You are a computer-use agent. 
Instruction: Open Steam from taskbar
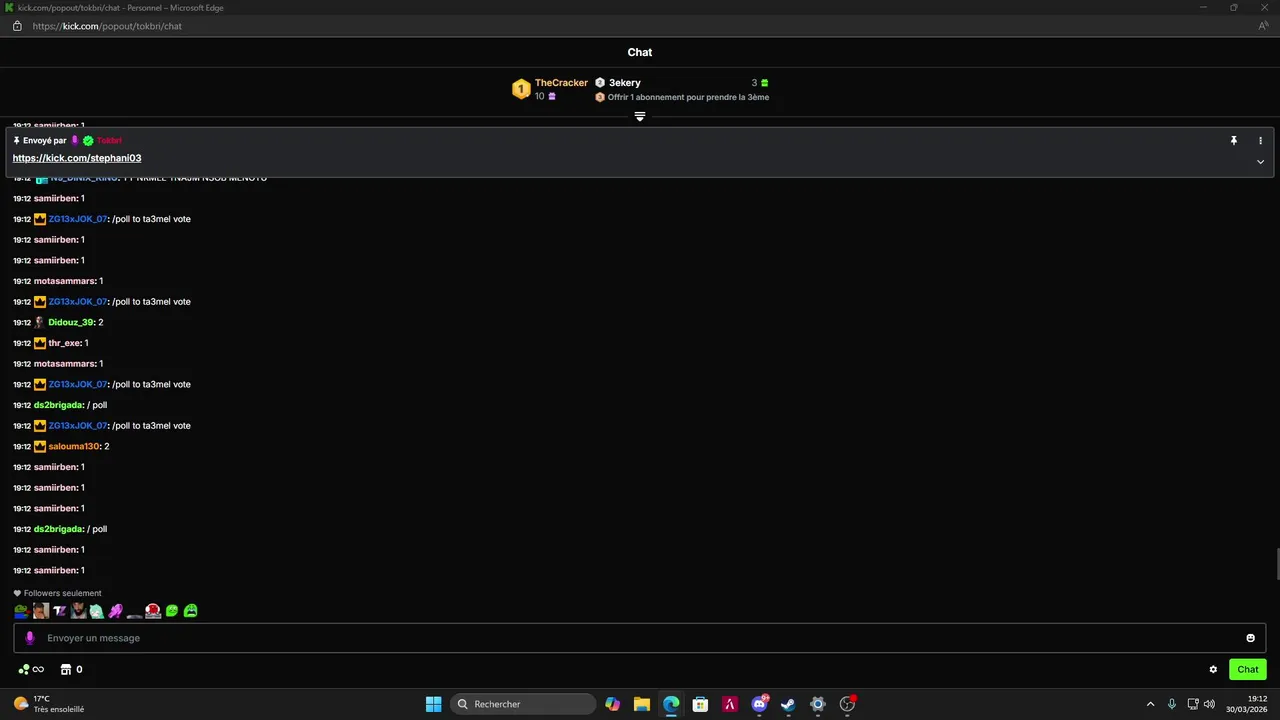tap(788, 704)
